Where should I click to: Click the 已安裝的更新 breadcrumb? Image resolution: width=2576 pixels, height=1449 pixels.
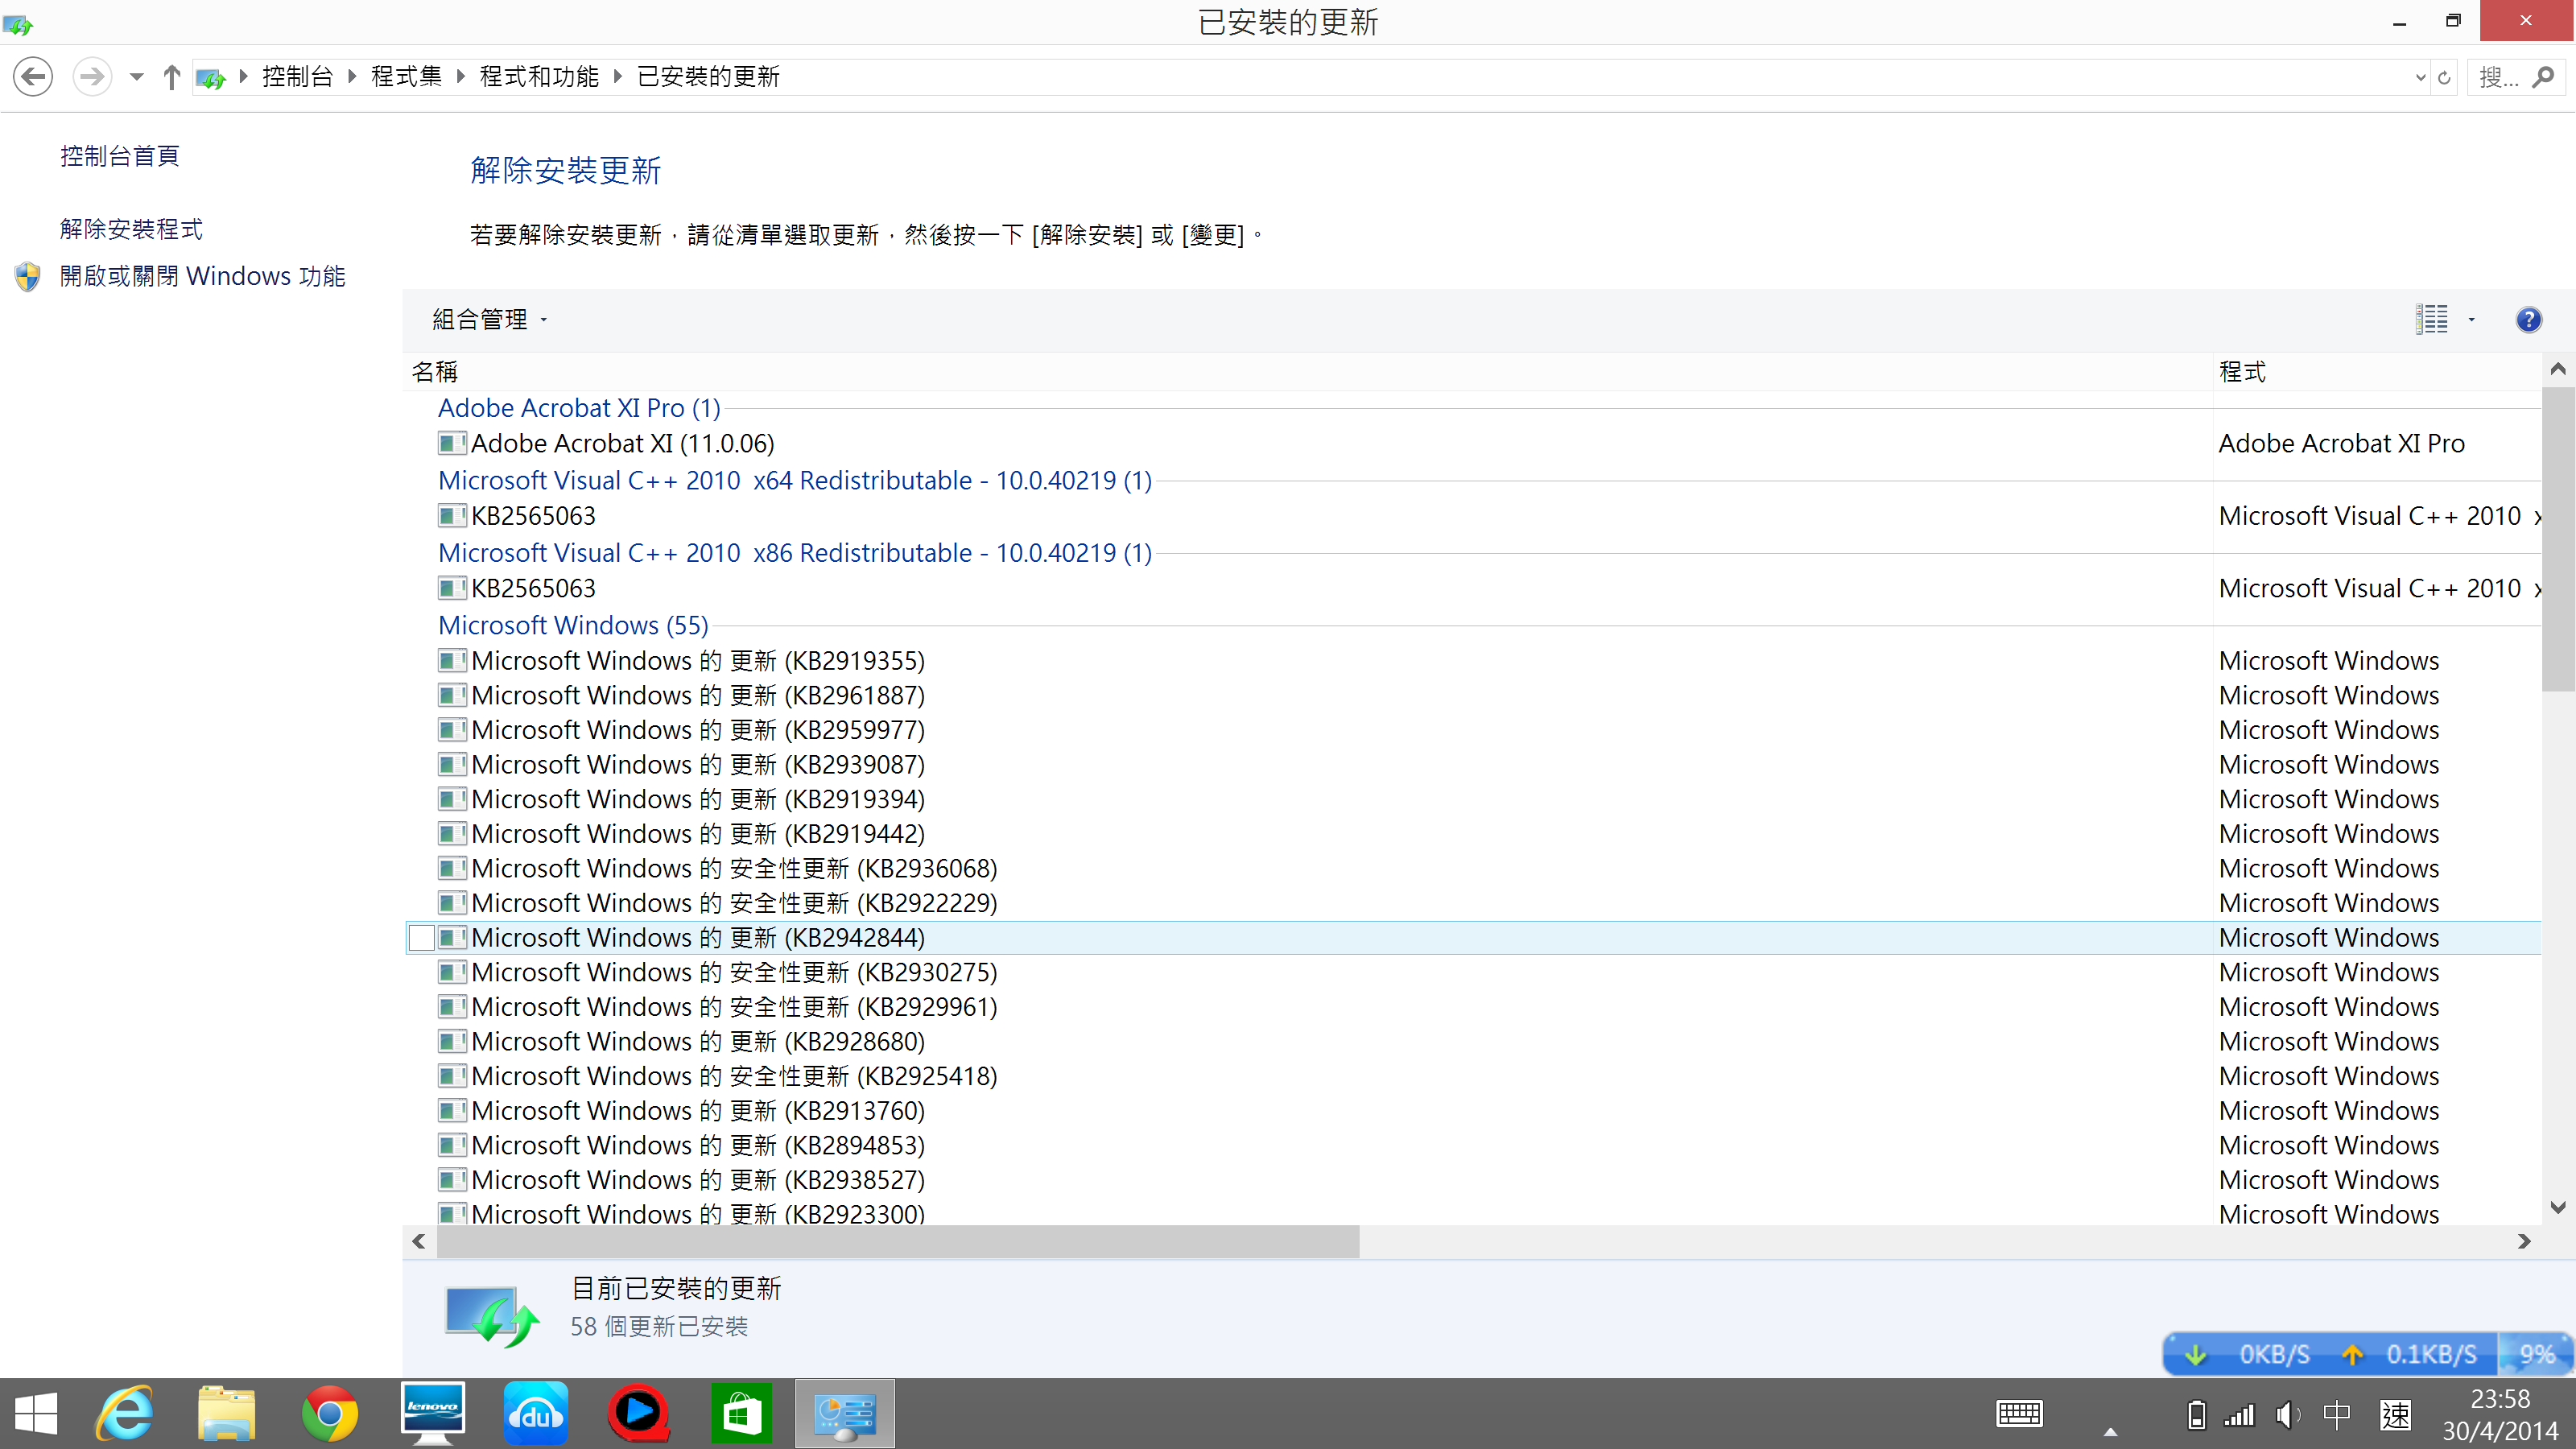pos(708,77)
